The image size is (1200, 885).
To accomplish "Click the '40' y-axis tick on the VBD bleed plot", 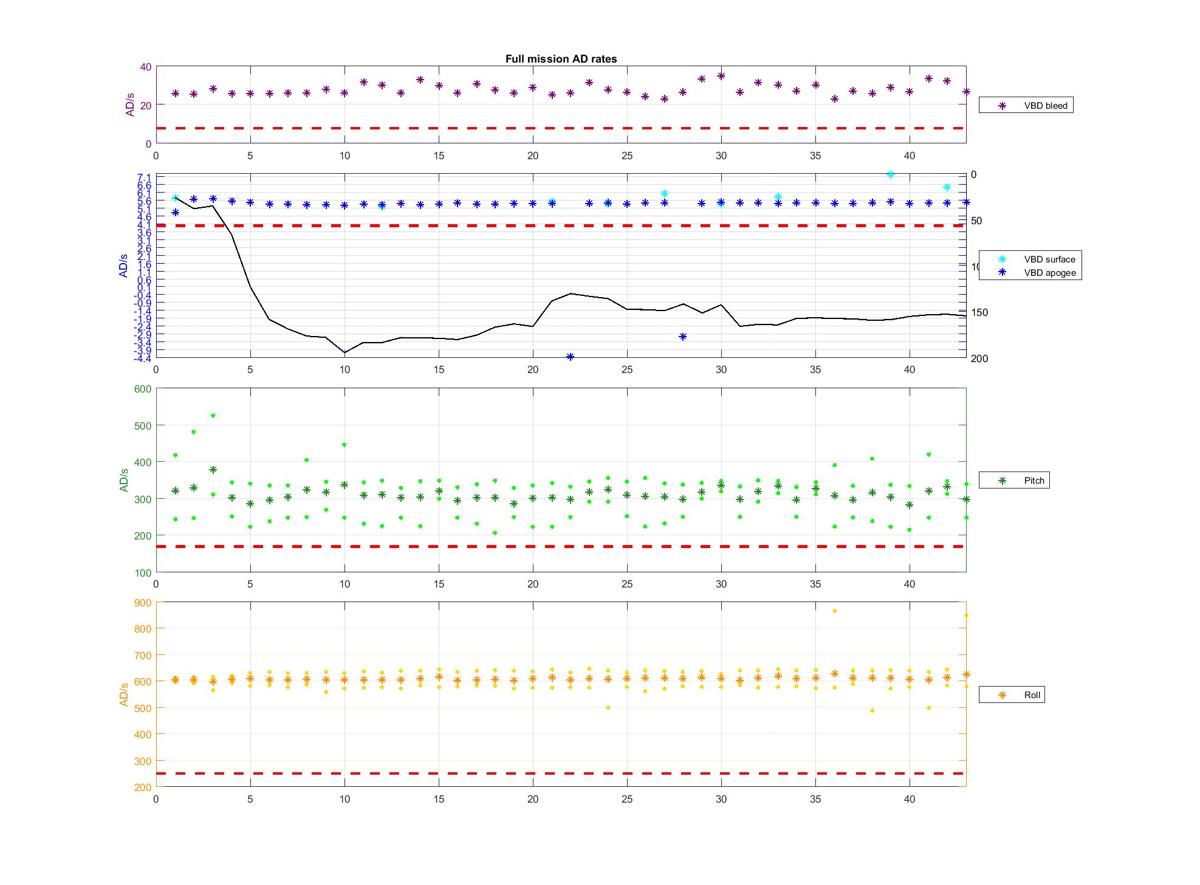I will click(x=146, y=67).
